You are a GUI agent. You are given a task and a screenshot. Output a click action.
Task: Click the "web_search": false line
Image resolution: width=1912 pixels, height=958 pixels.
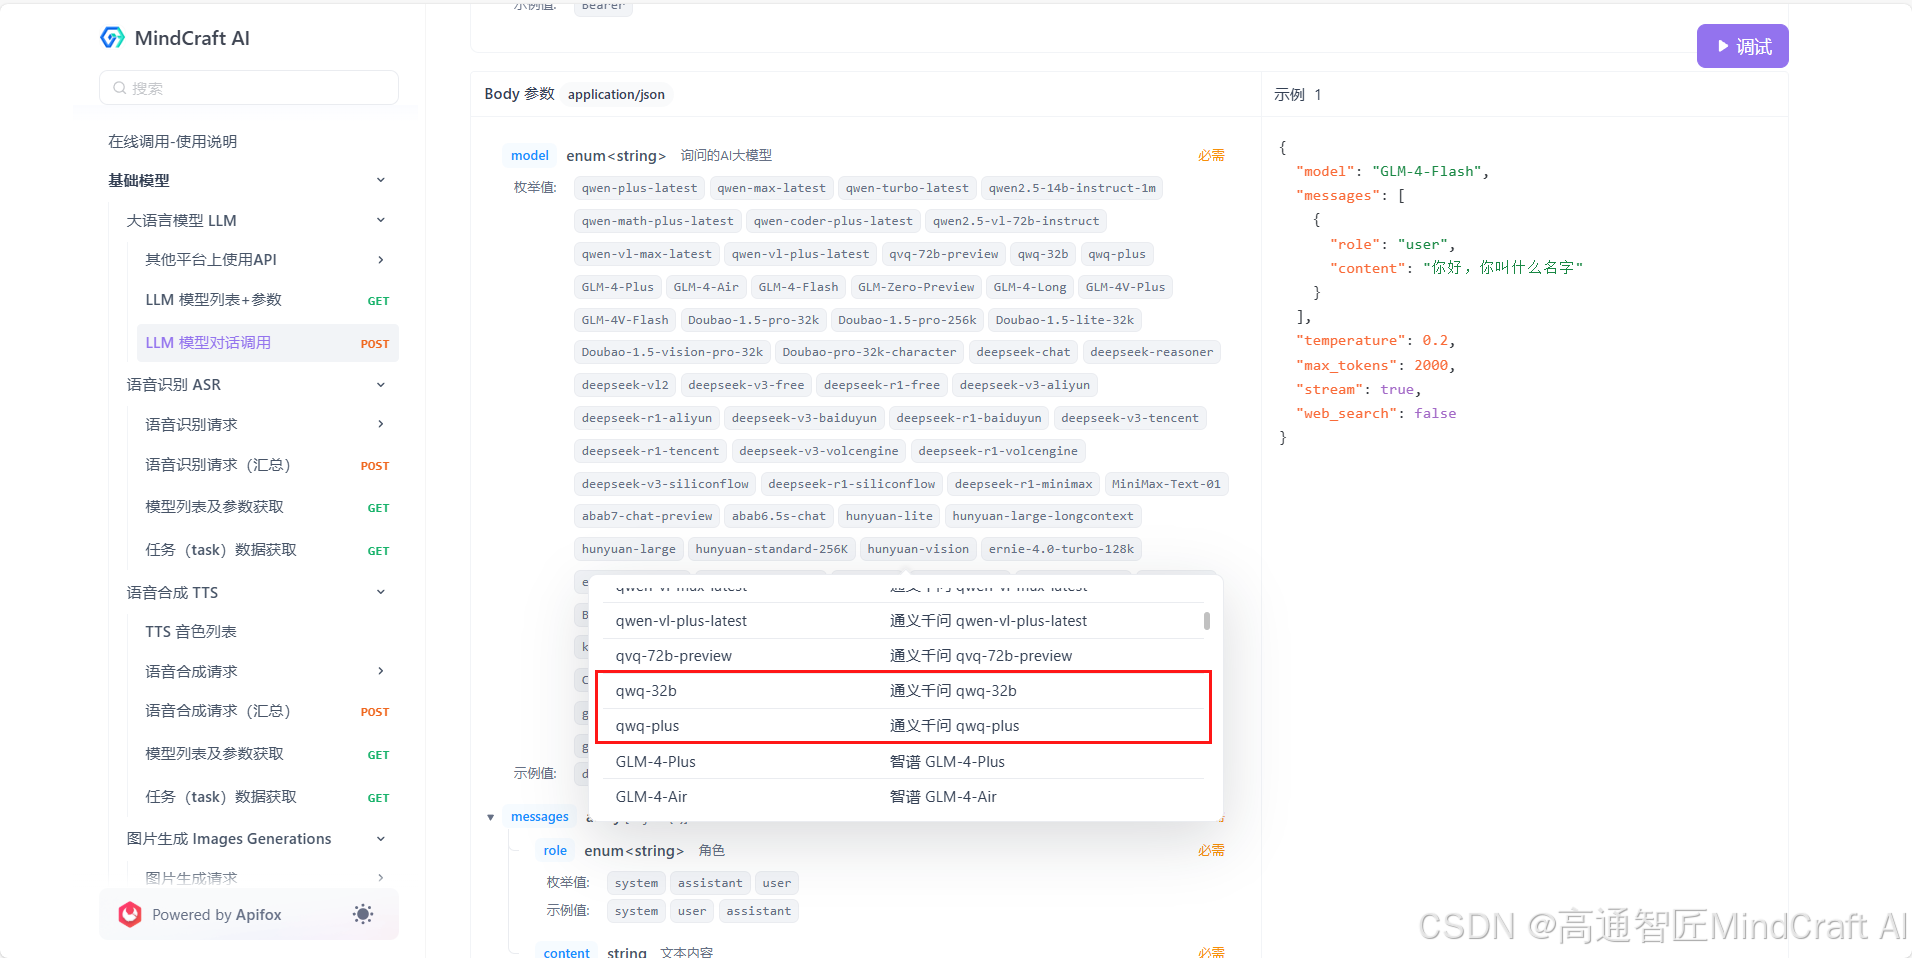1375,414
